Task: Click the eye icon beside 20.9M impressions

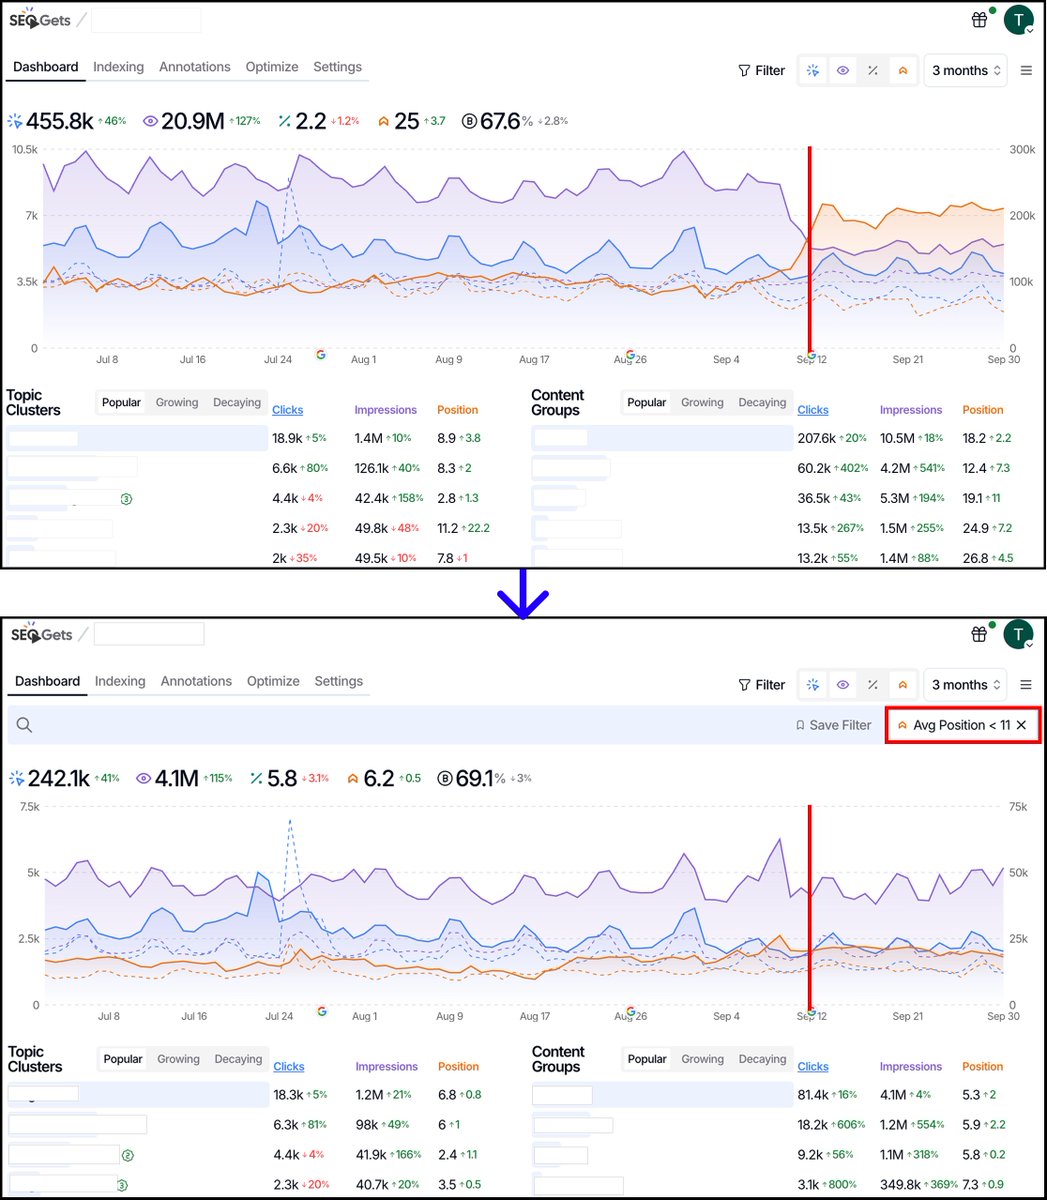Action: (151, 122)
